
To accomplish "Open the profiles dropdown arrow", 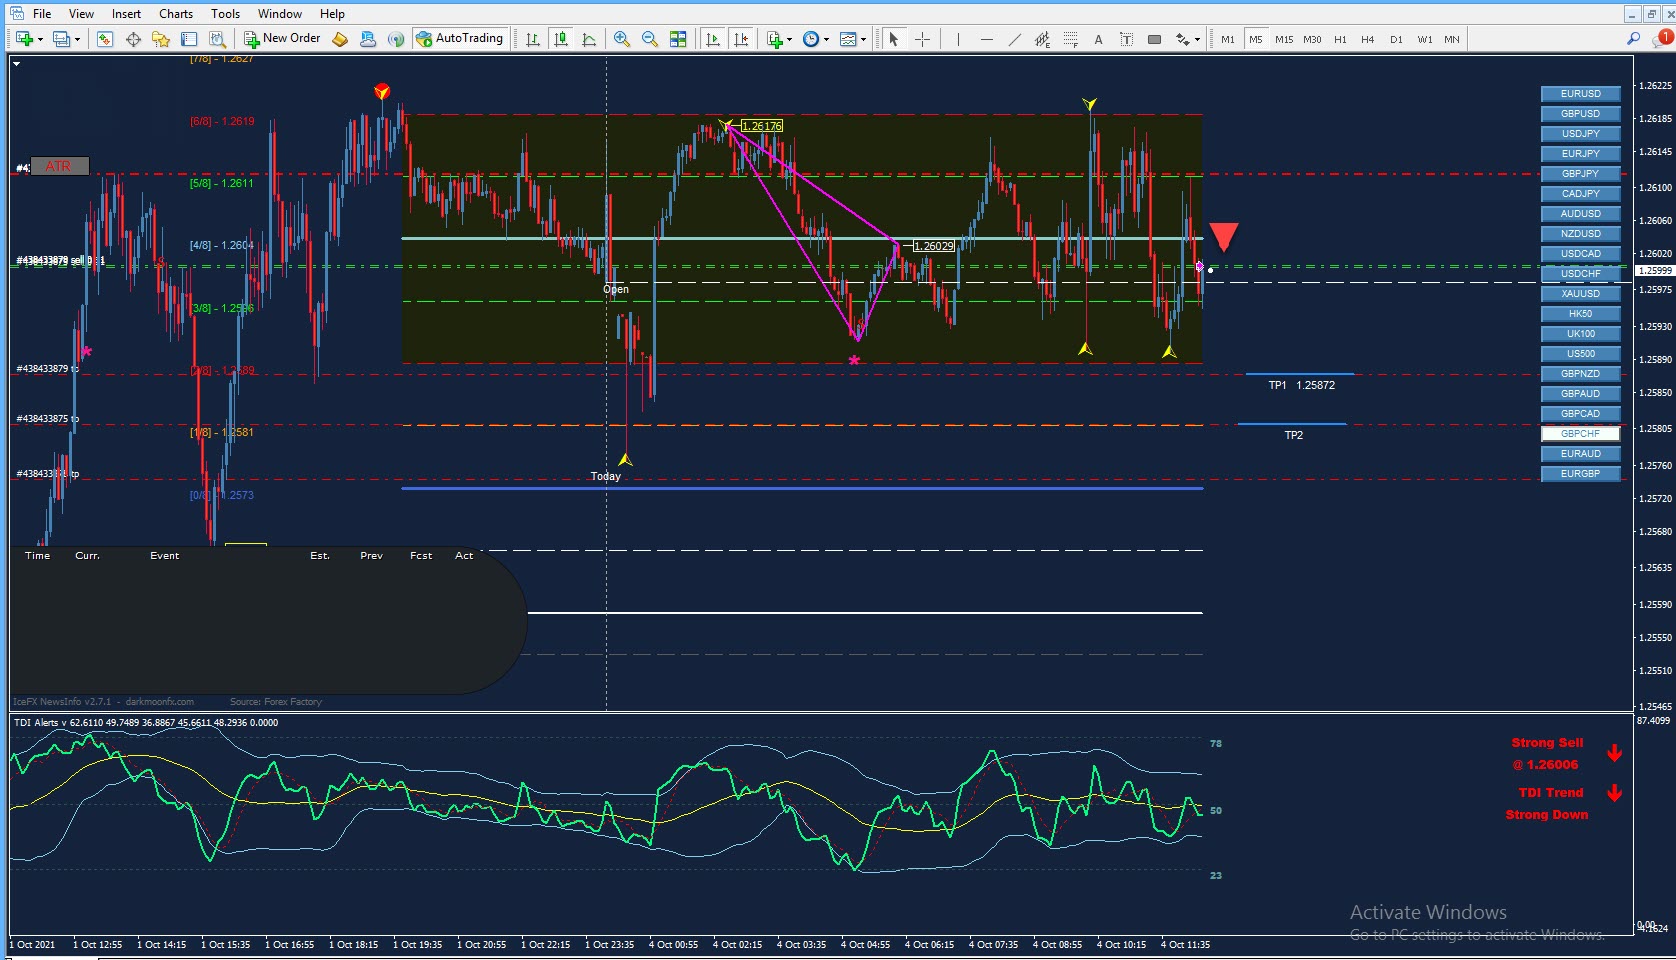I will pyautogui.click(x=77, y=40).
